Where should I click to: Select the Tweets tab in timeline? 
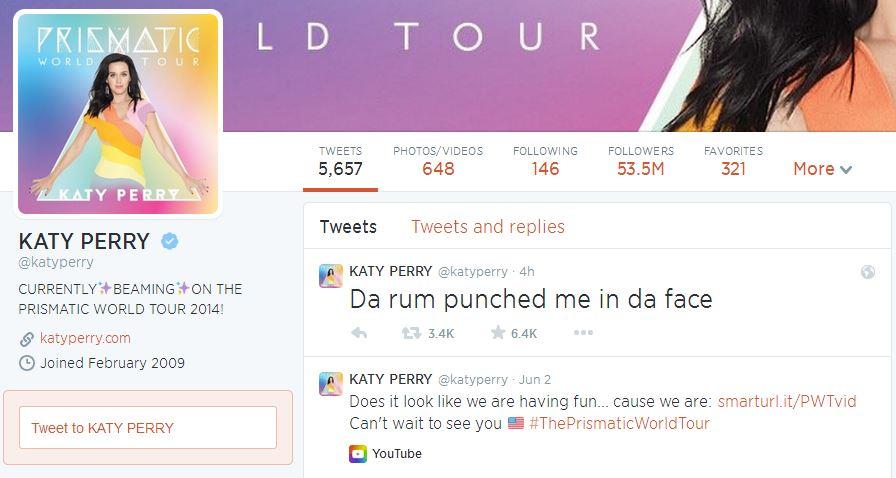(x=348, y=227)
